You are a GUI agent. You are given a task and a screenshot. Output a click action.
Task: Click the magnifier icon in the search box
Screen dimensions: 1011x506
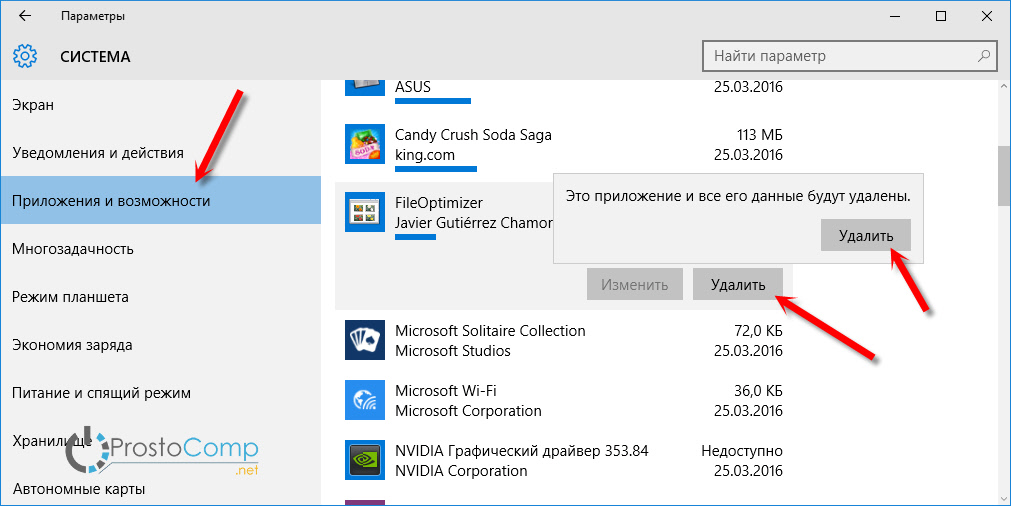[984, 56]
